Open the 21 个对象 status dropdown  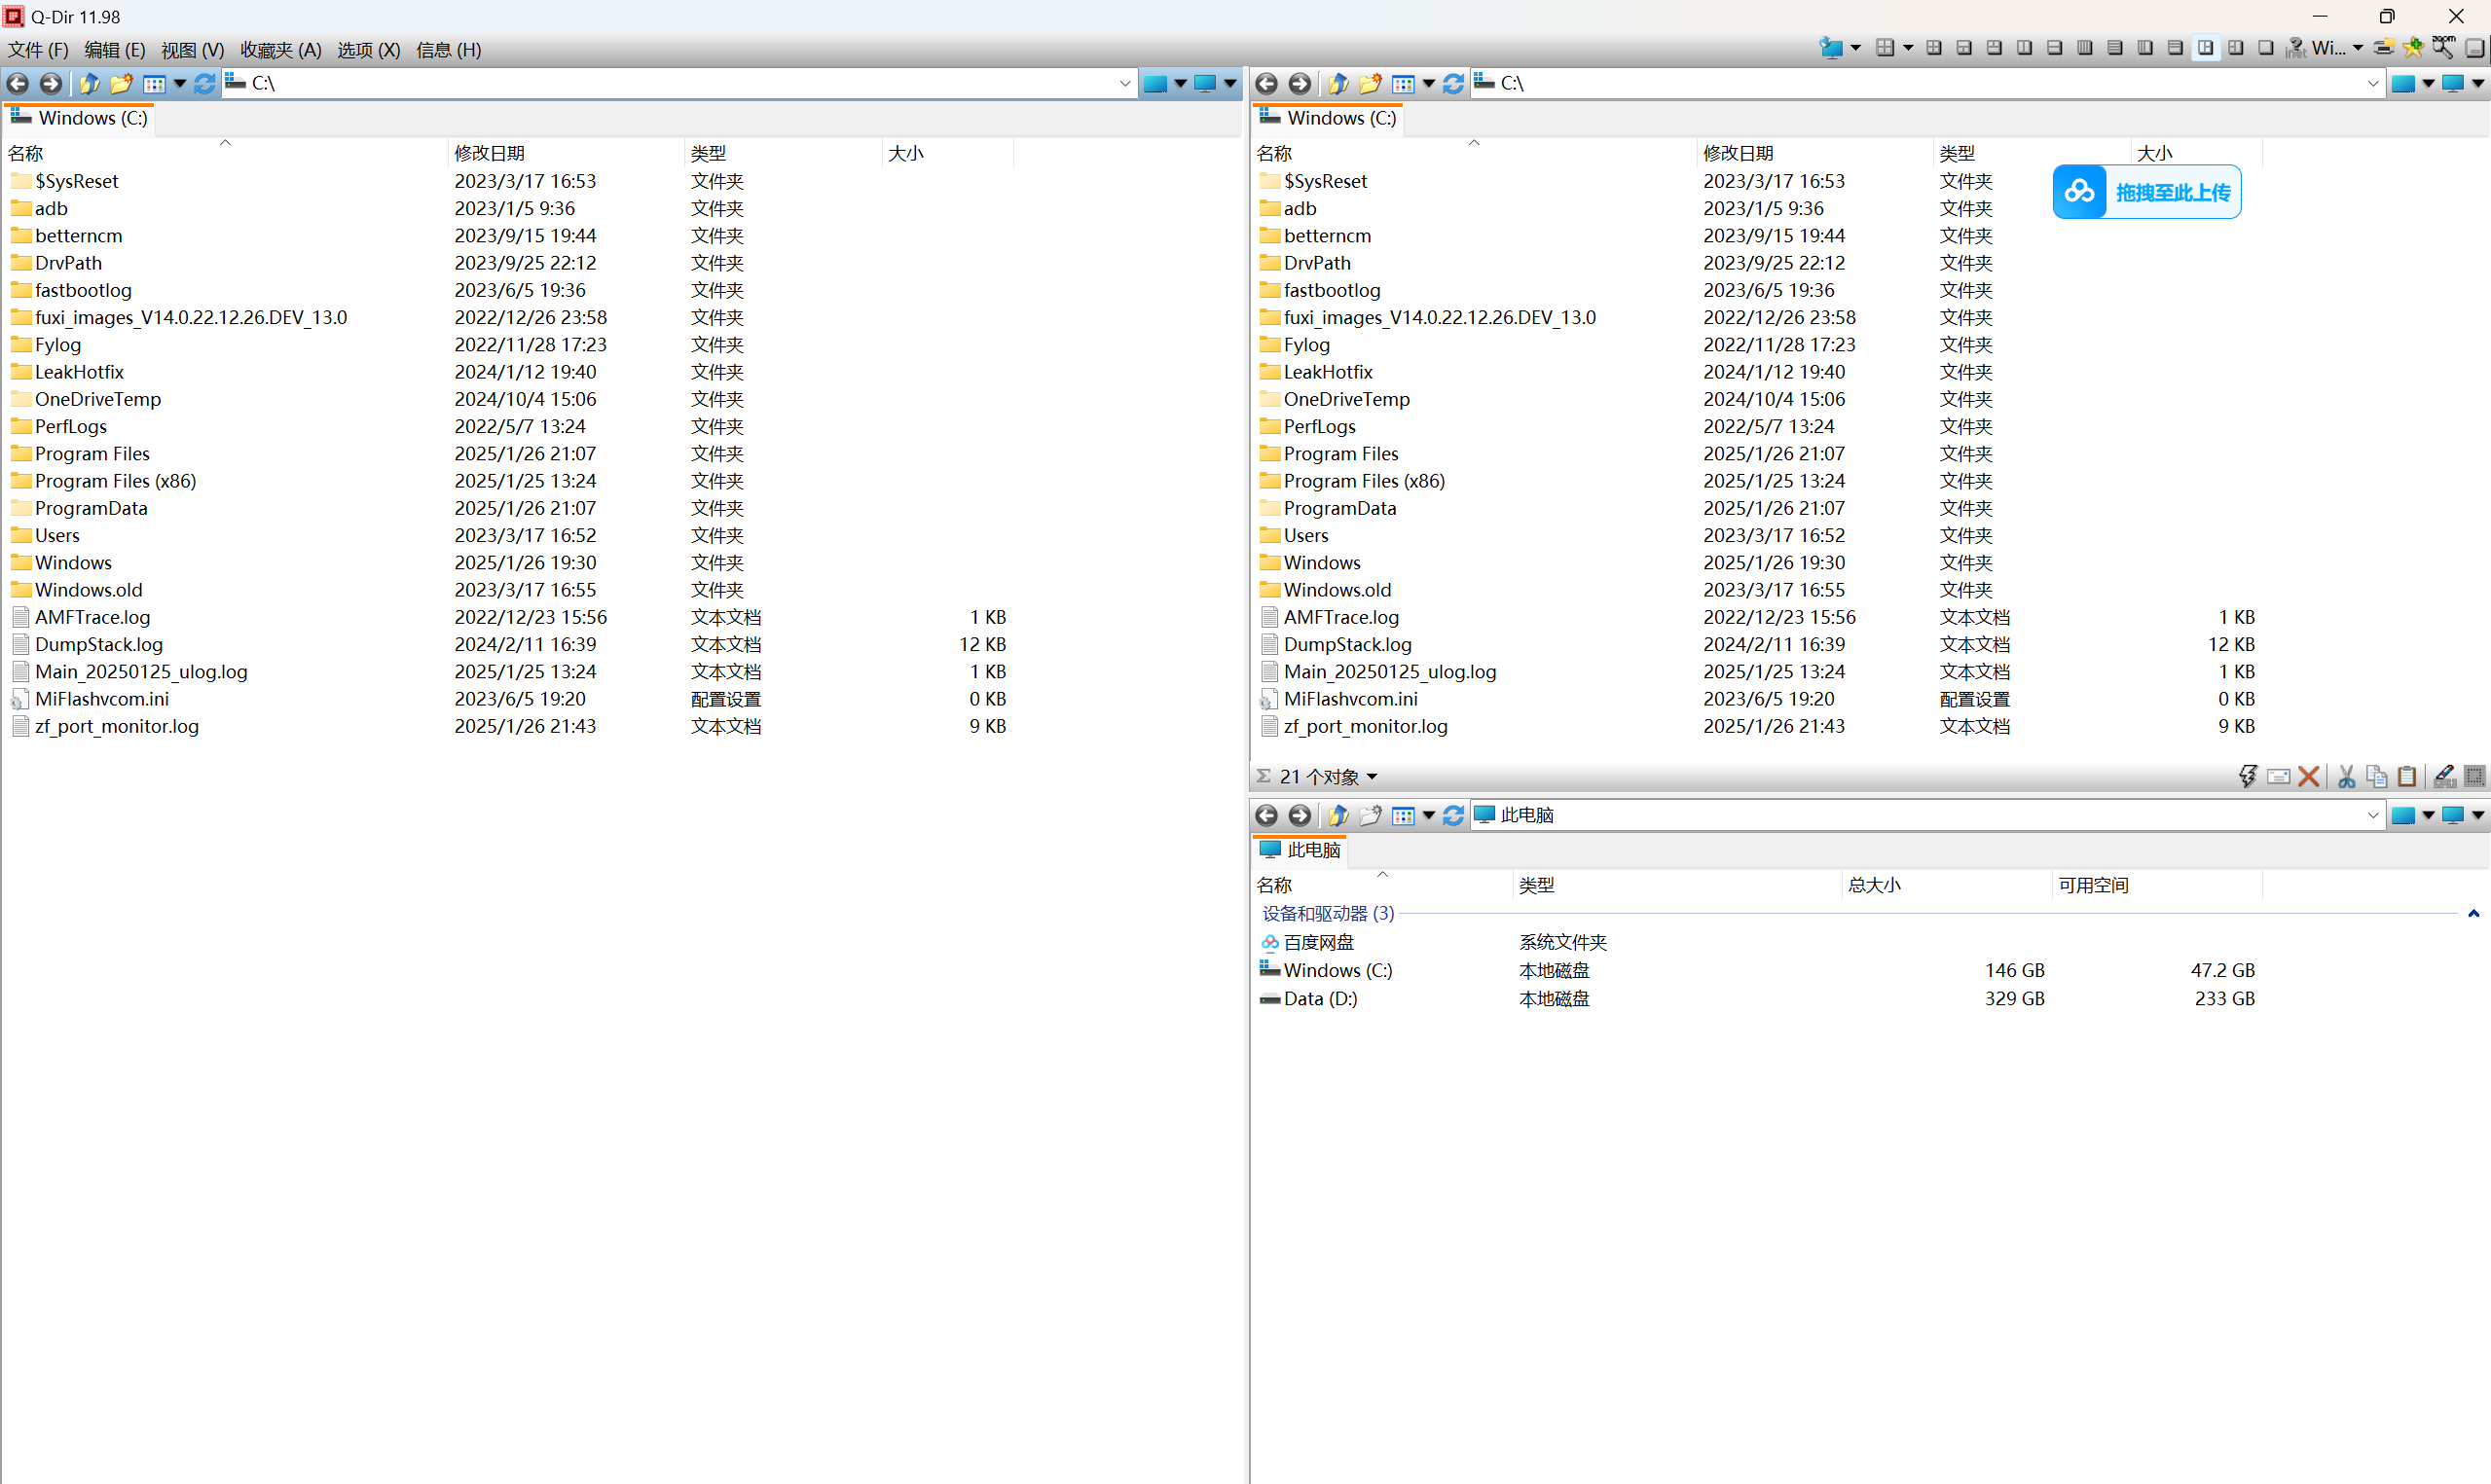pos(1372,777)
